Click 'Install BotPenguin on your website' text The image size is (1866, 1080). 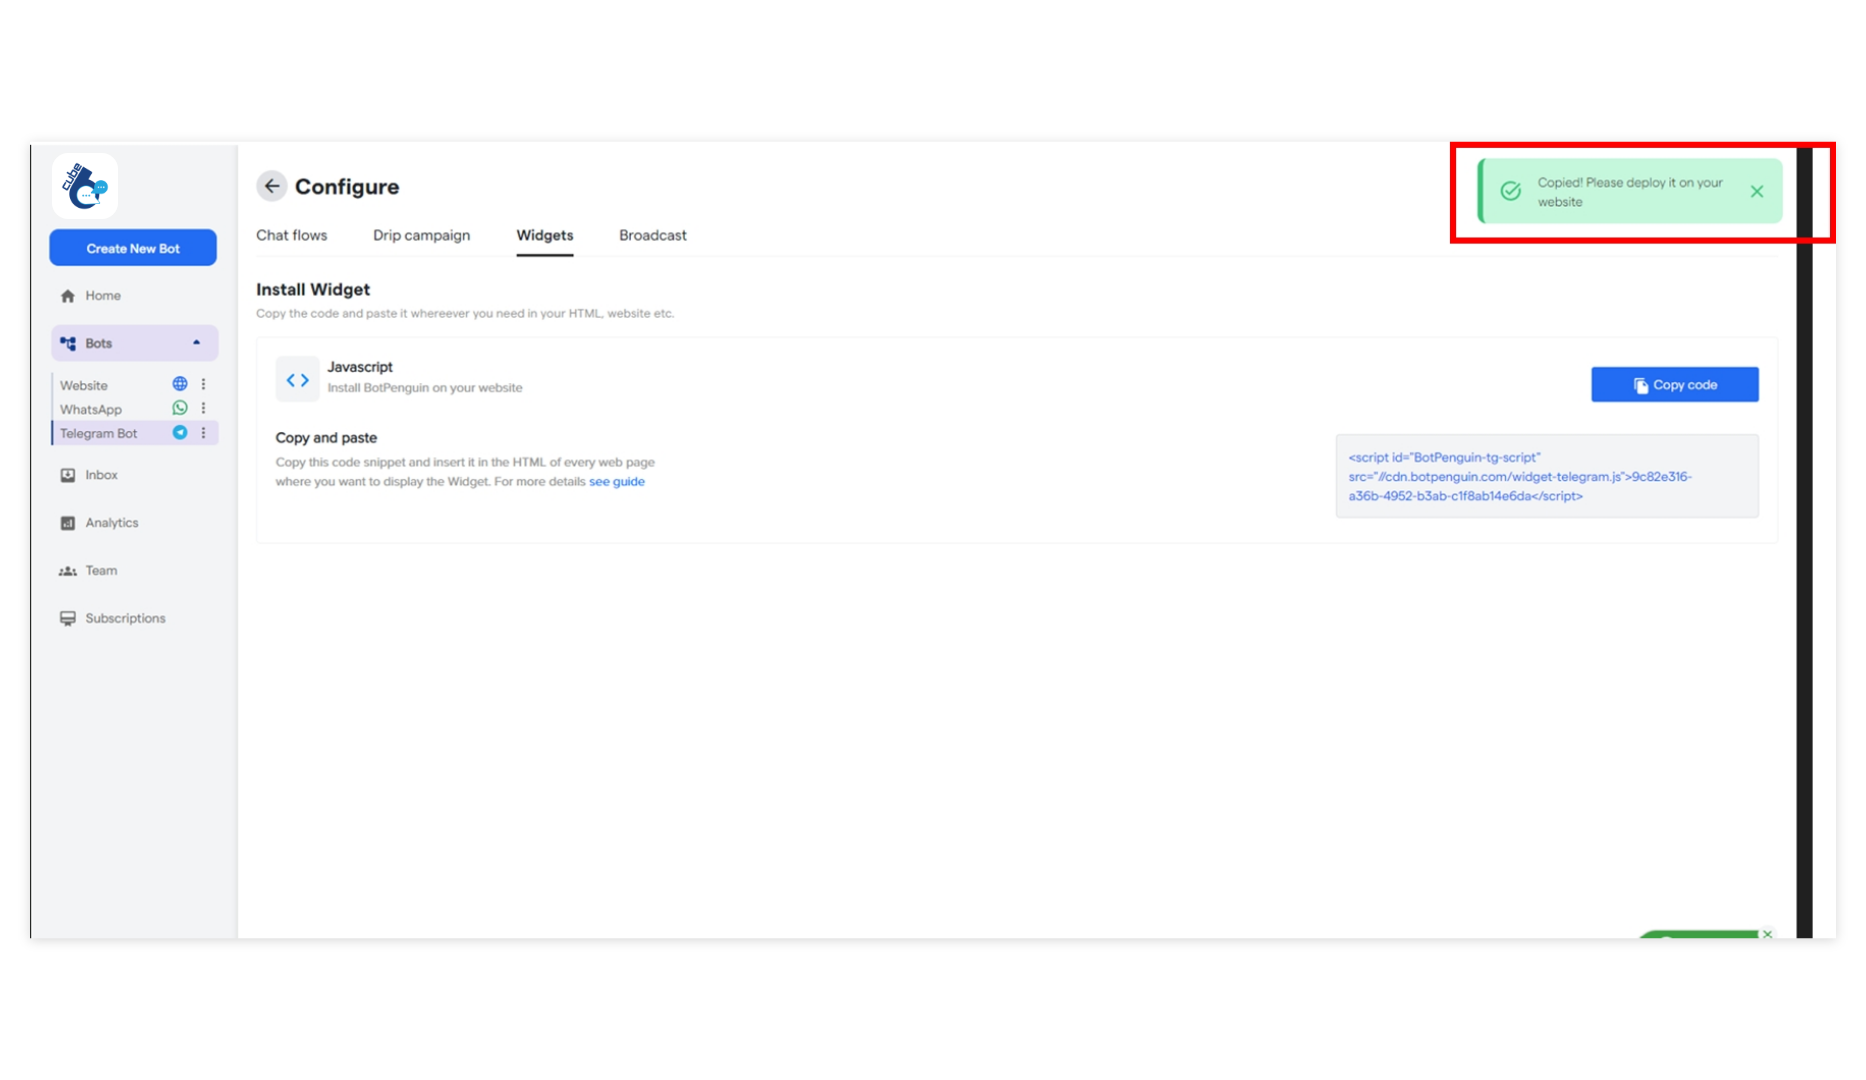[425, 388]
